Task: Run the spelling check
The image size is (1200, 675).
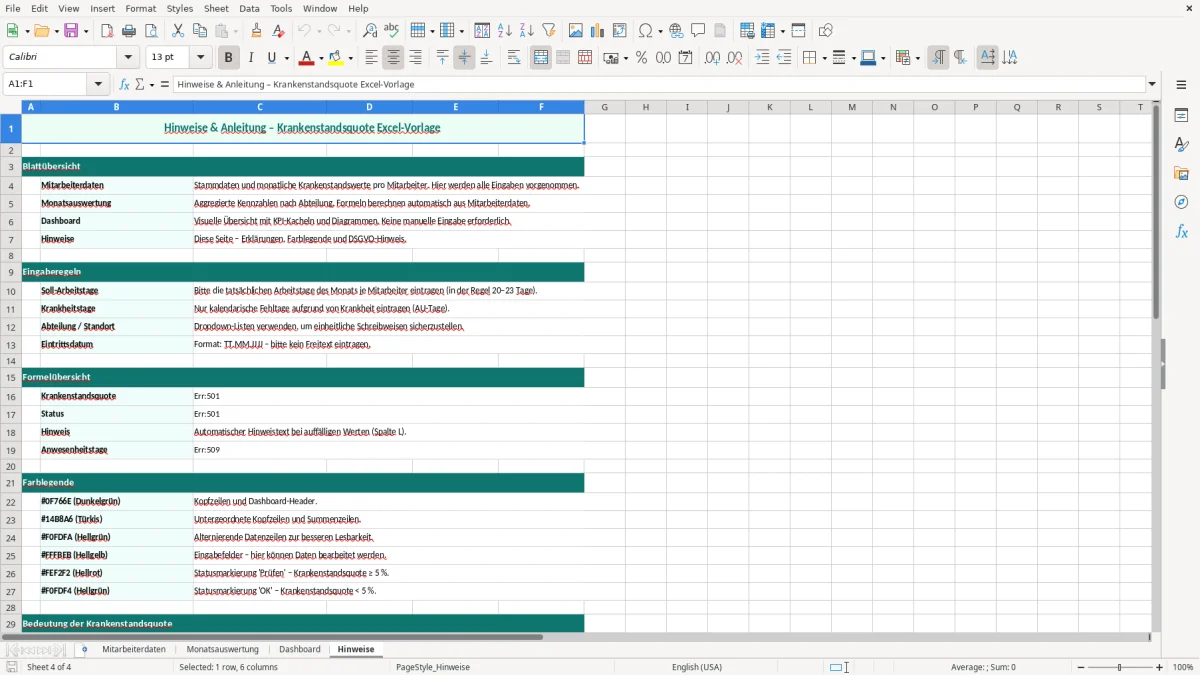Action: pyautogui.click(x=392, y=31)
